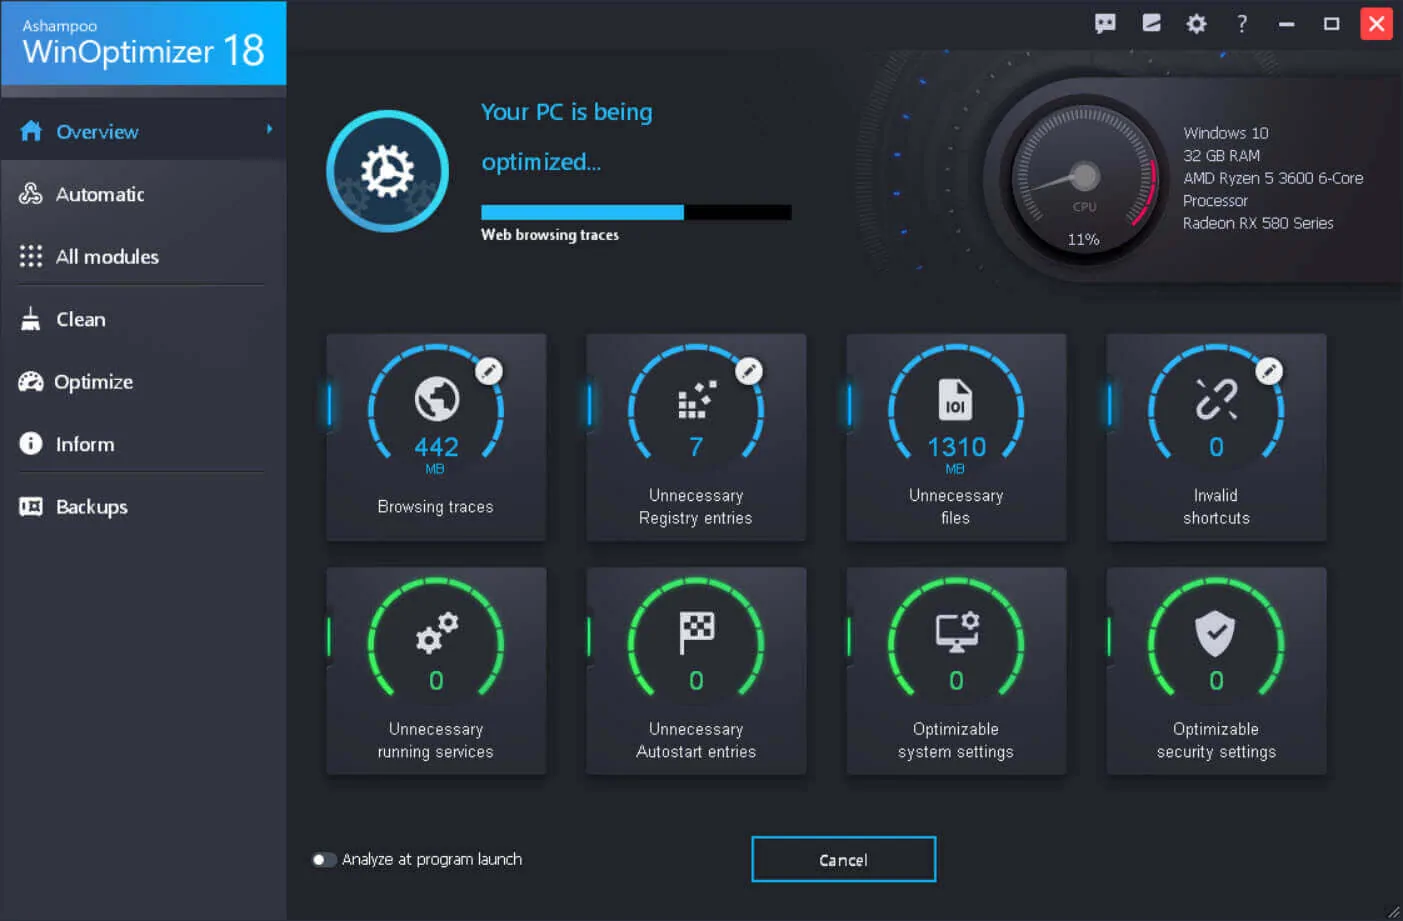This screenshot has width=1403, height=921.
Task: Click the Optimizable system settings label
Action: point(956,740)
